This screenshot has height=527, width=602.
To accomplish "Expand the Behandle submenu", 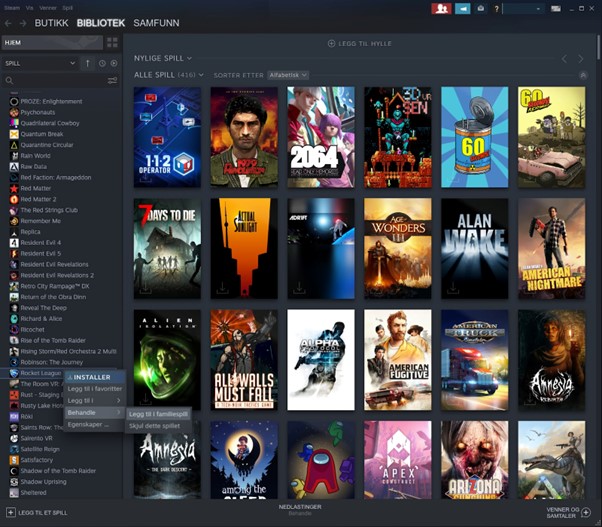I will (x=94, y=413).
